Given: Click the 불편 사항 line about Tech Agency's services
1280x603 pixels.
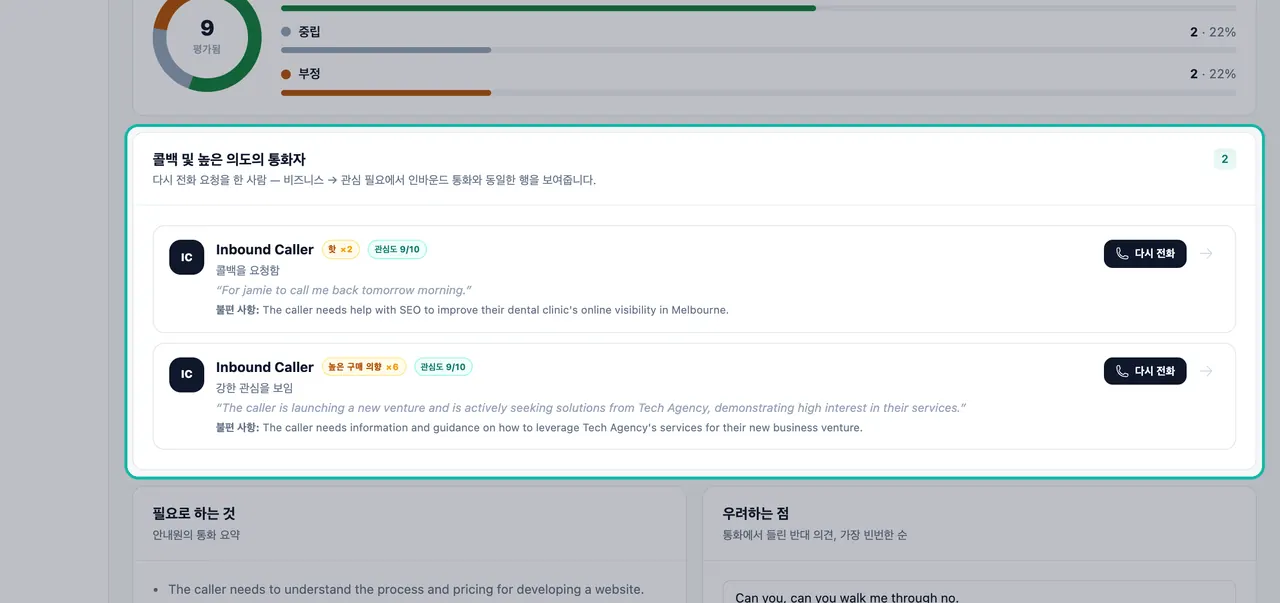Looking at the screenshot, I should click(539, 428).
